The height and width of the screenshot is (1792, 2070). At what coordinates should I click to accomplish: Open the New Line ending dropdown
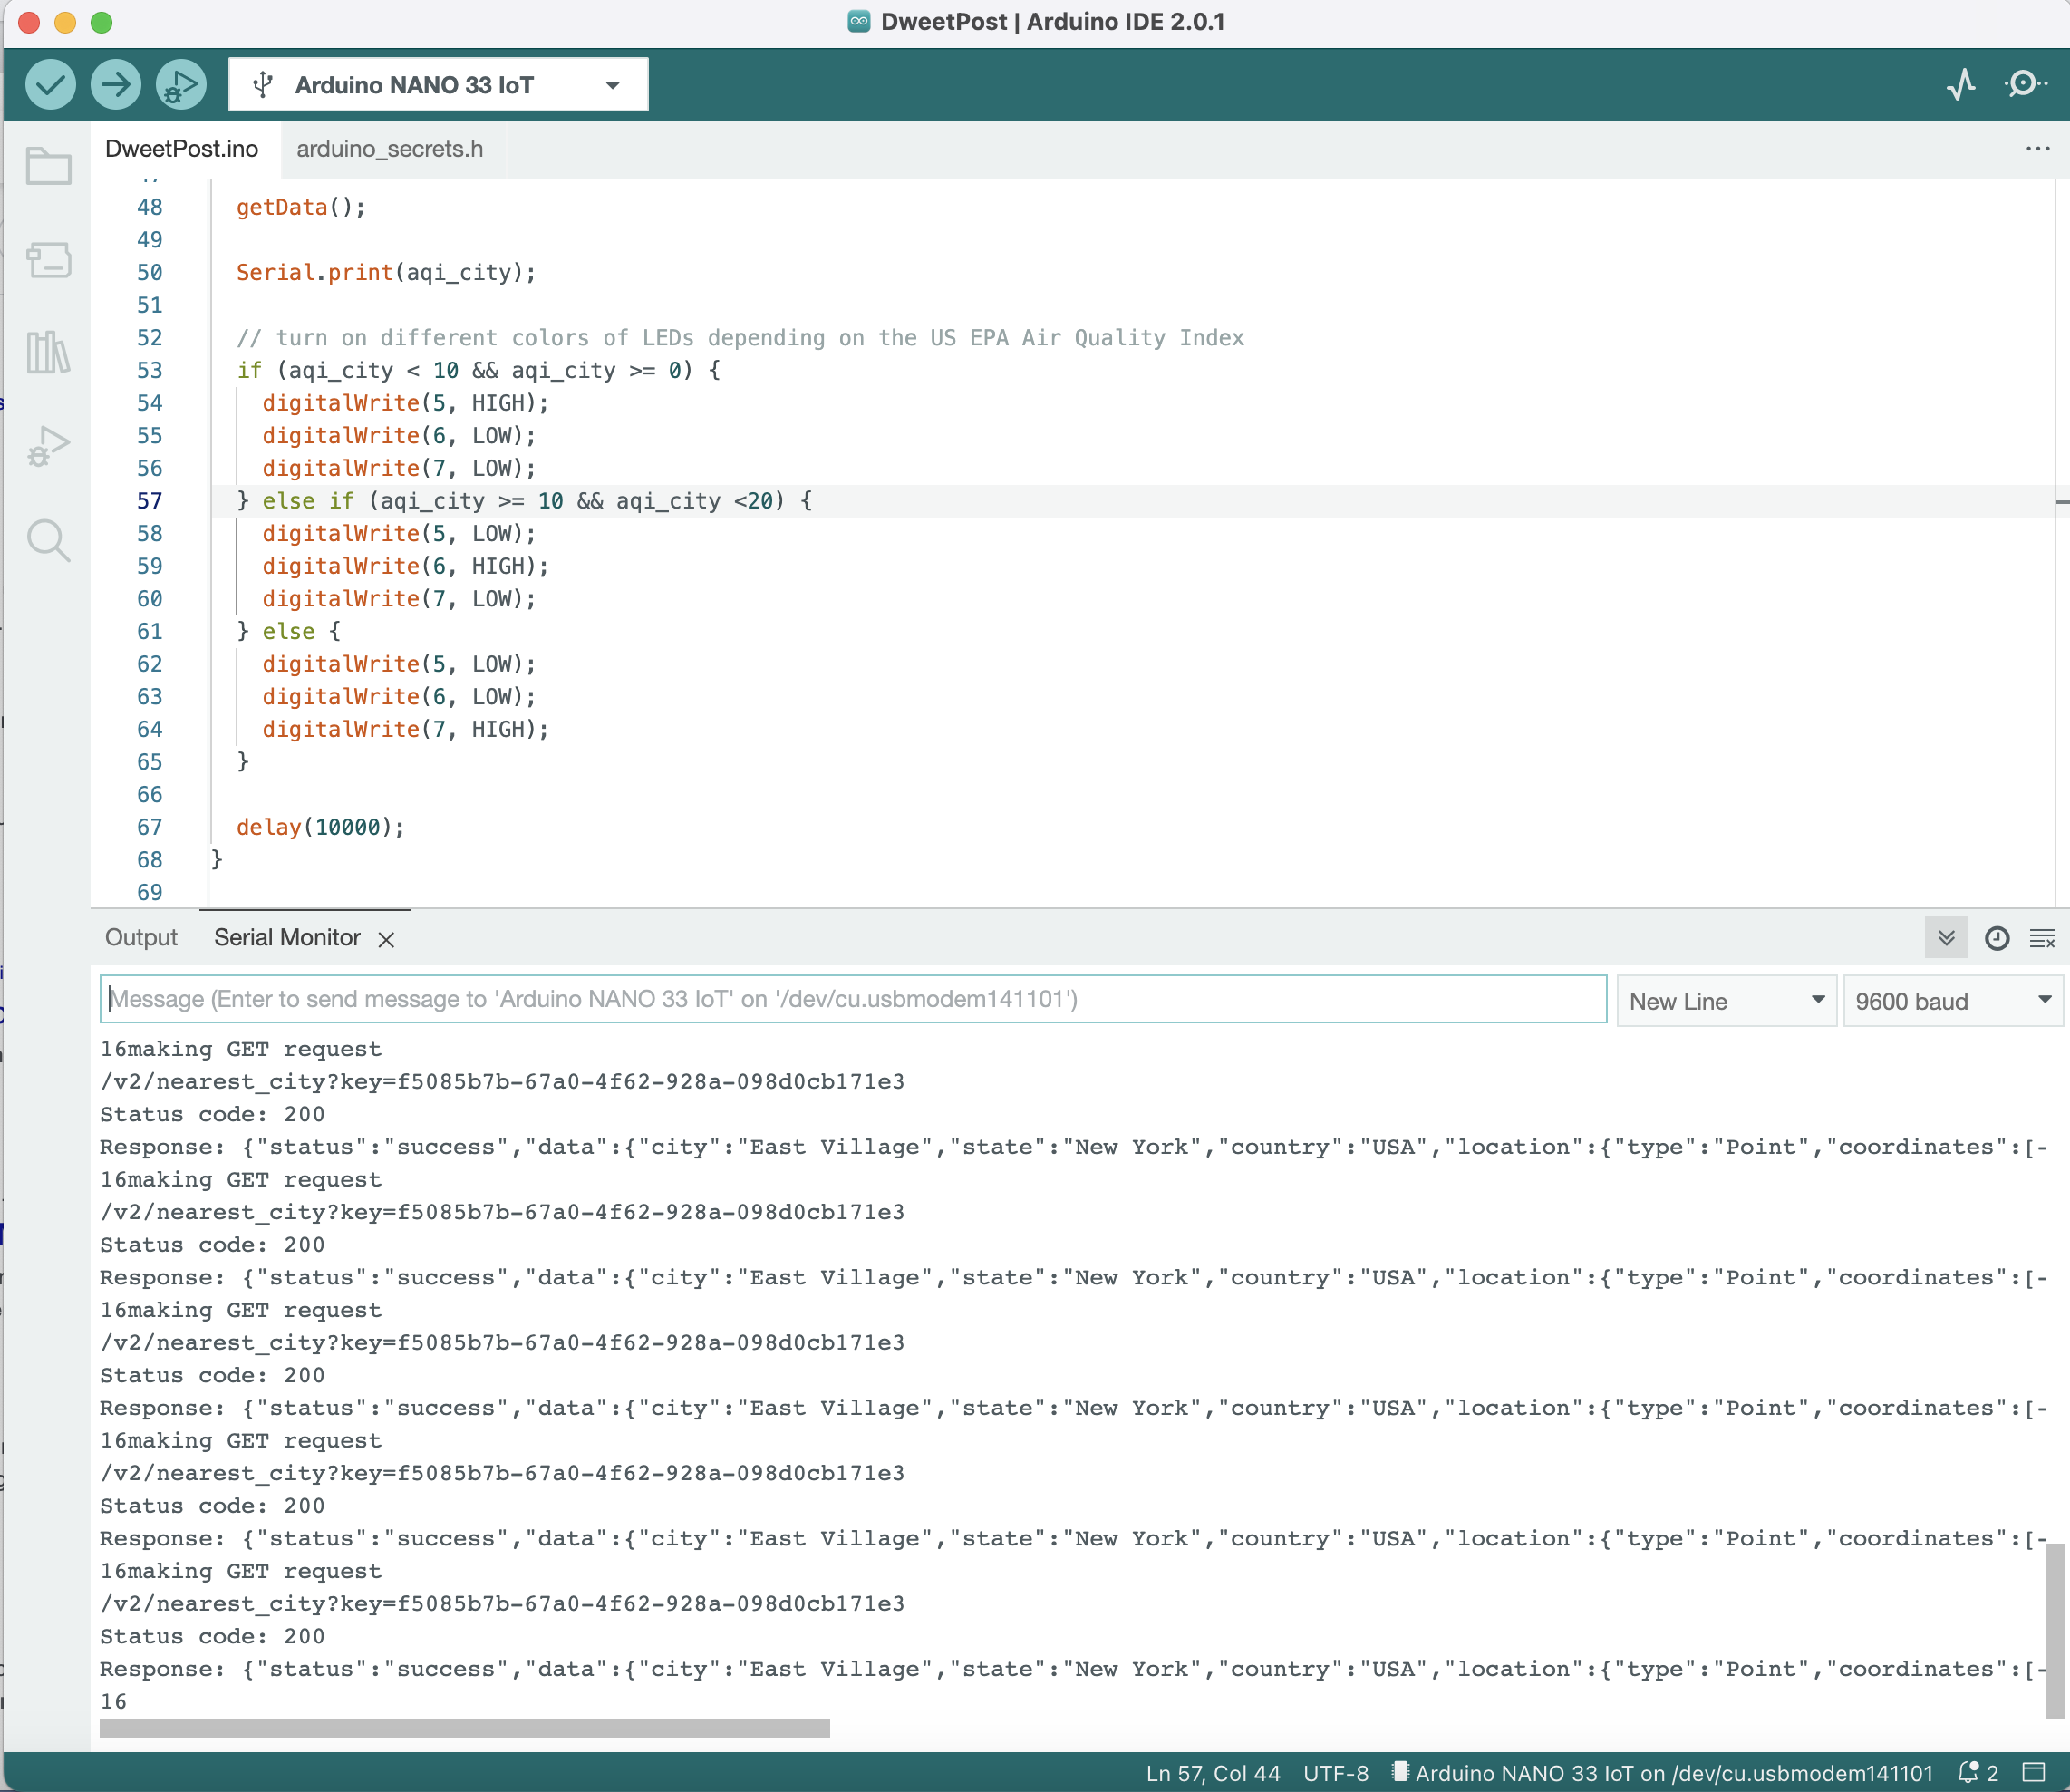point(1726,1000)
